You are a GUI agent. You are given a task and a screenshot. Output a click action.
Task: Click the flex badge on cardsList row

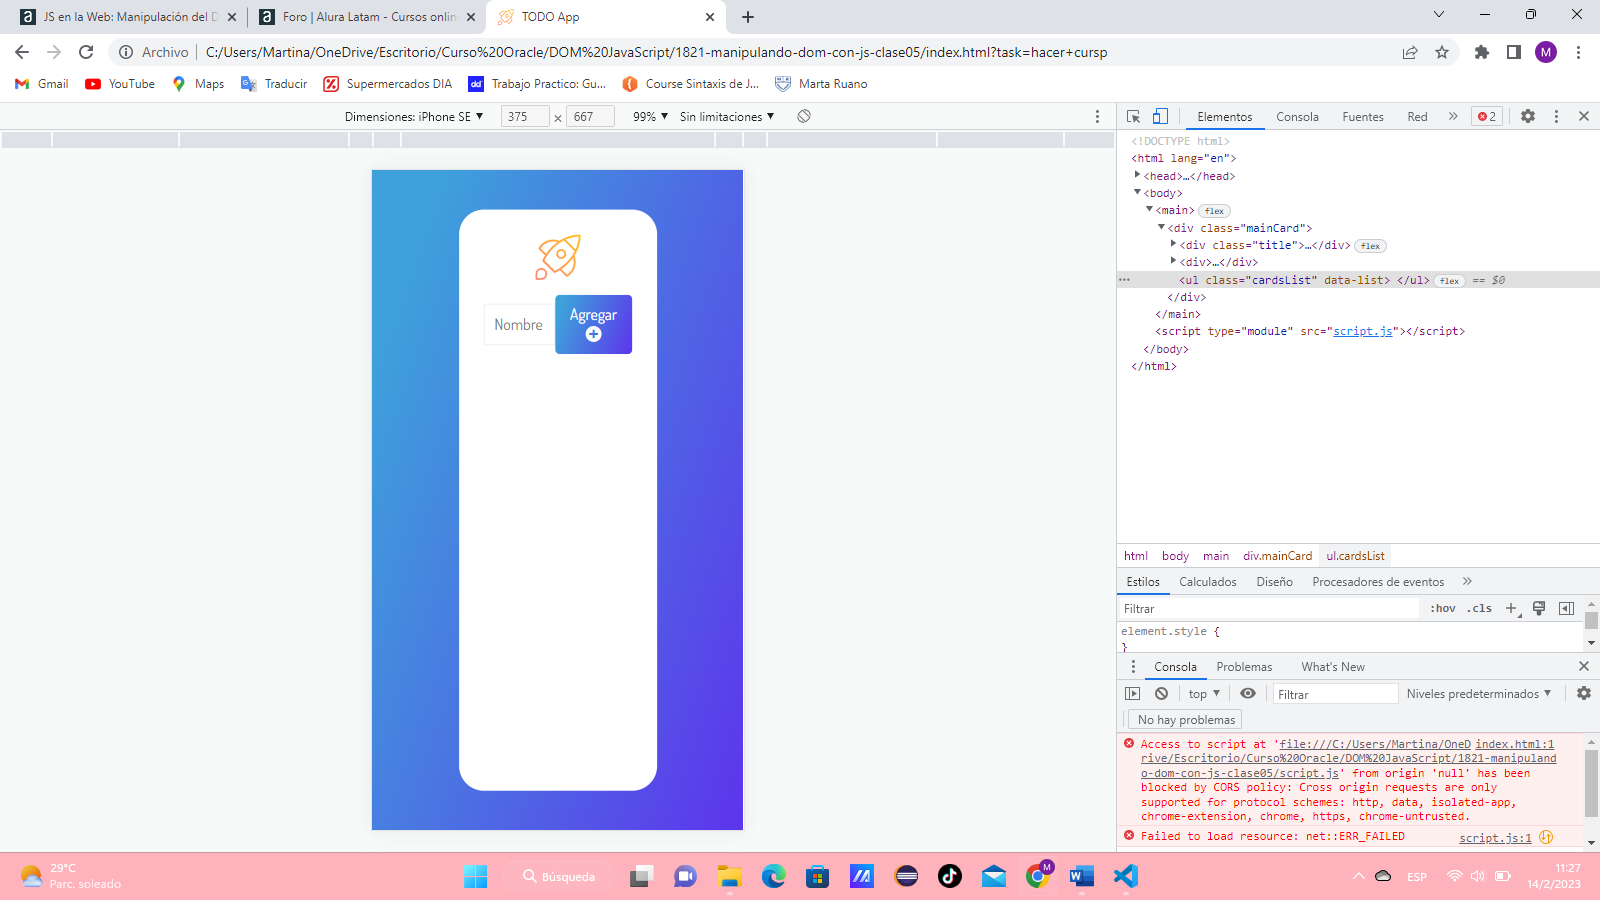click(x=1449, y=281)
